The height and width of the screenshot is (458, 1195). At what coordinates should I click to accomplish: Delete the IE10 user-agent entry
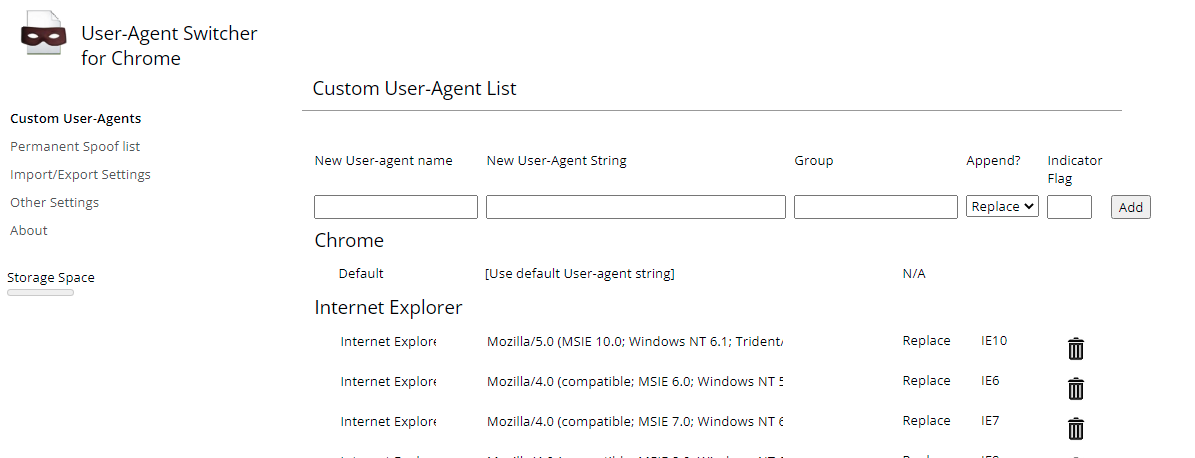[1075, 349]
